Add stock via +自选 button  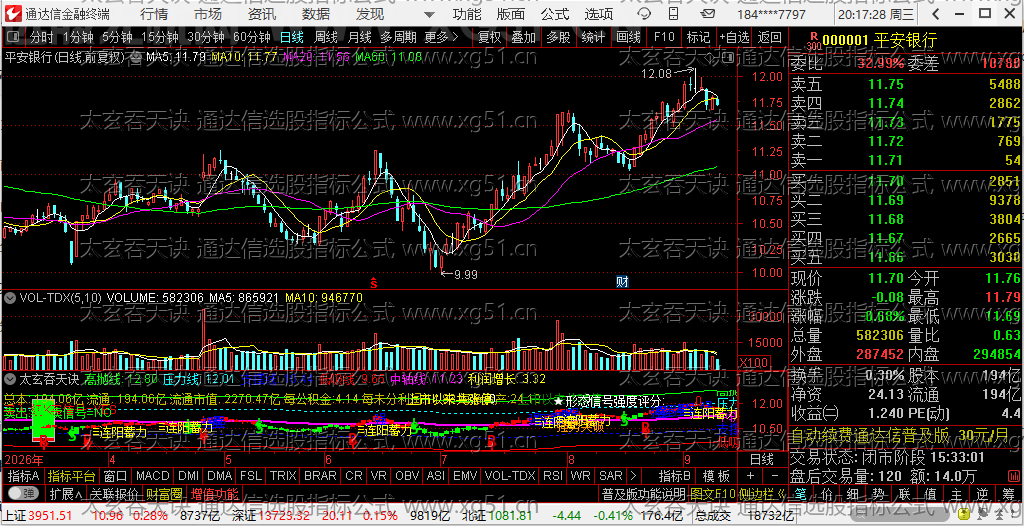[x=735, y=37]
